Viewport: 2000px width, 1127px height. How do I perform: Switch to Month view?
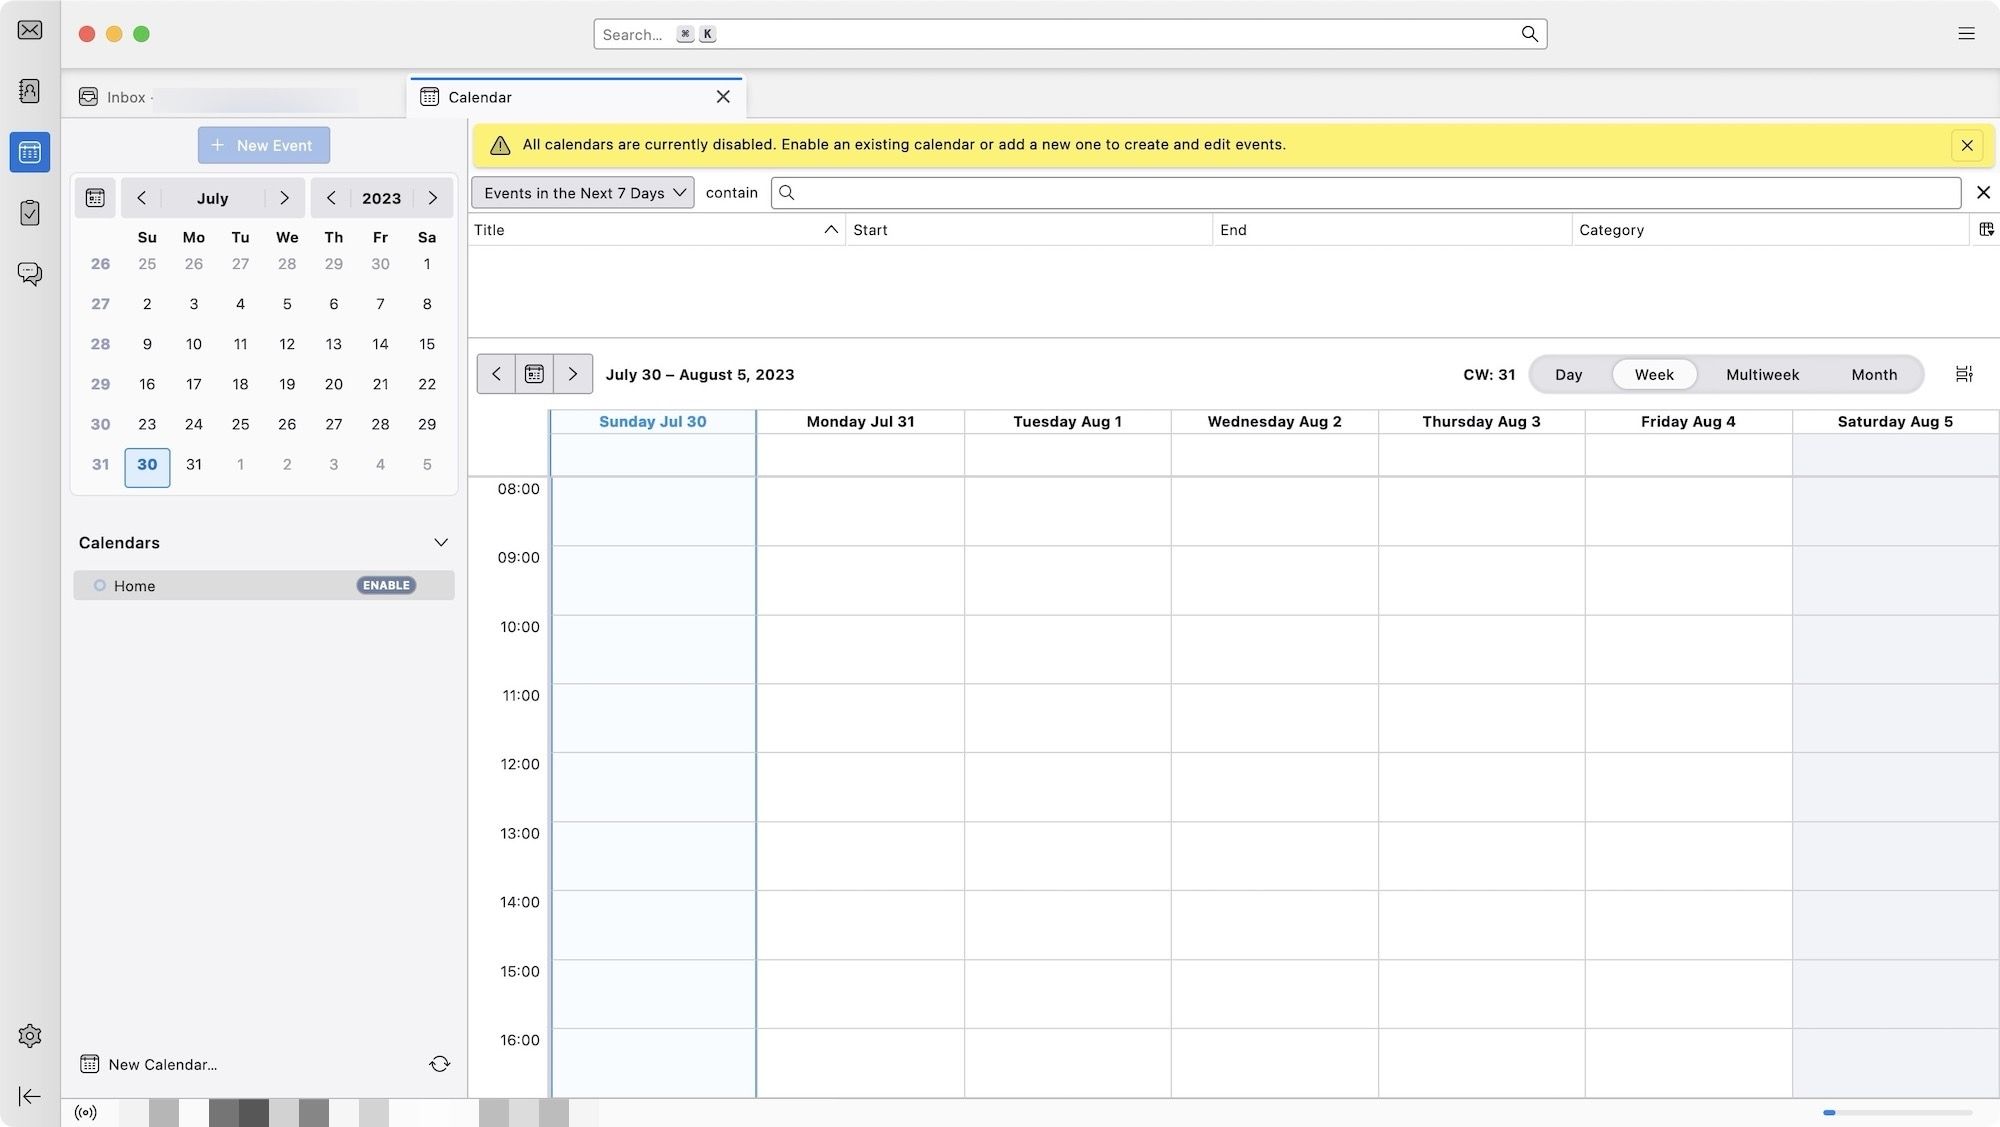pos(1874,374)
